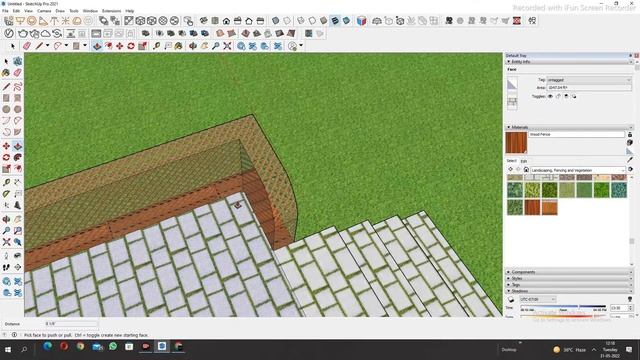
Task: Open the Draw menu
Action: 60,11
